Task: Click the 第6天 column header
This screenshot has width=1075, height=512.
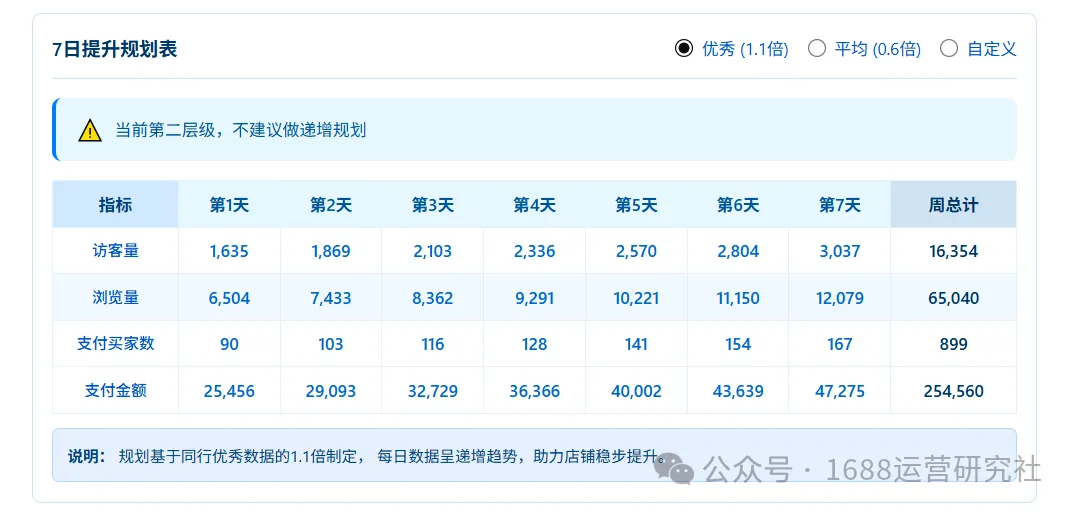Action: (738, 204)
